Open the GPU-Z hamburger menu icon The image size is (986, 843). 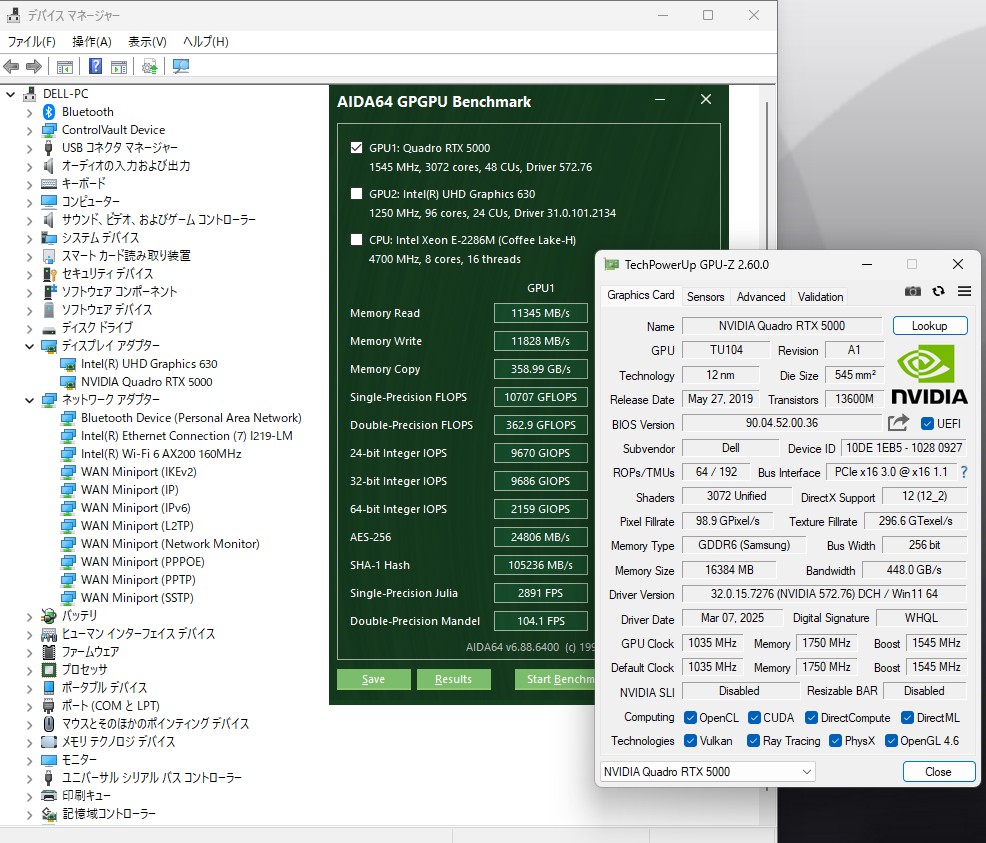pyautogui.click(x=964, y=291)
